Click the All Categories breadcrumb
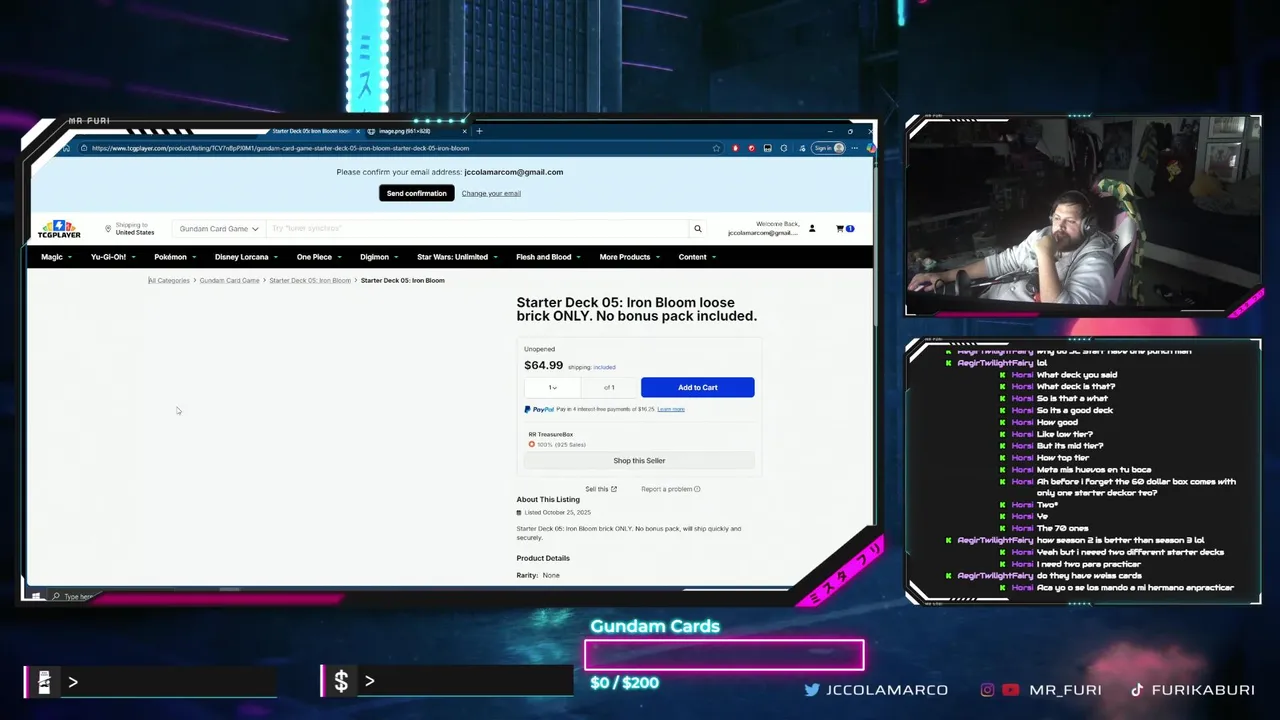The image size is (1280, 720). (169, 280)
